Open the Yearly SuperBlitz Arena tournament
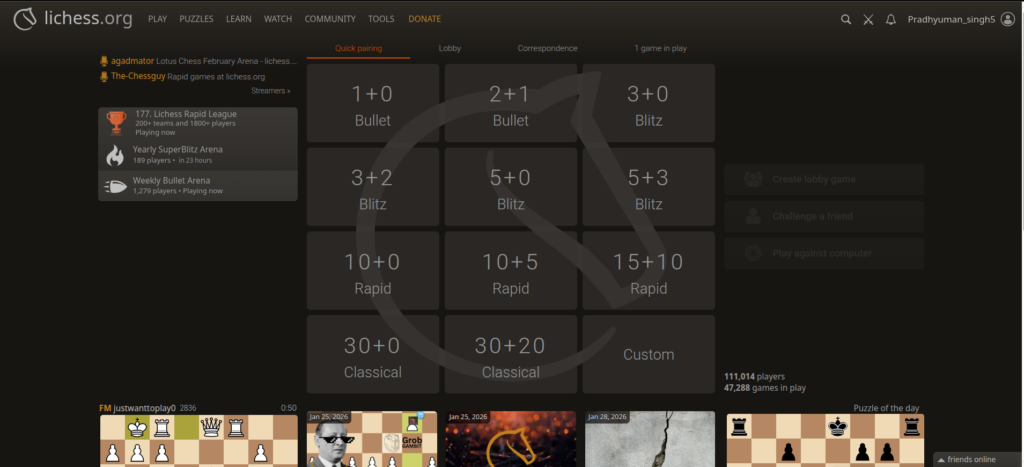The width and height of the screenshot is (1024, 467). (198, 155)
